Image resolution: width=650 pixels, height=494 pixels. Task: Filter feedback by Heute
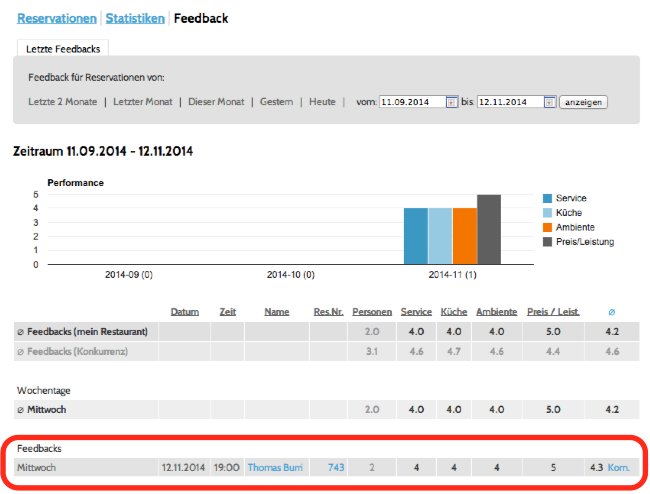[x=322, y=102]
